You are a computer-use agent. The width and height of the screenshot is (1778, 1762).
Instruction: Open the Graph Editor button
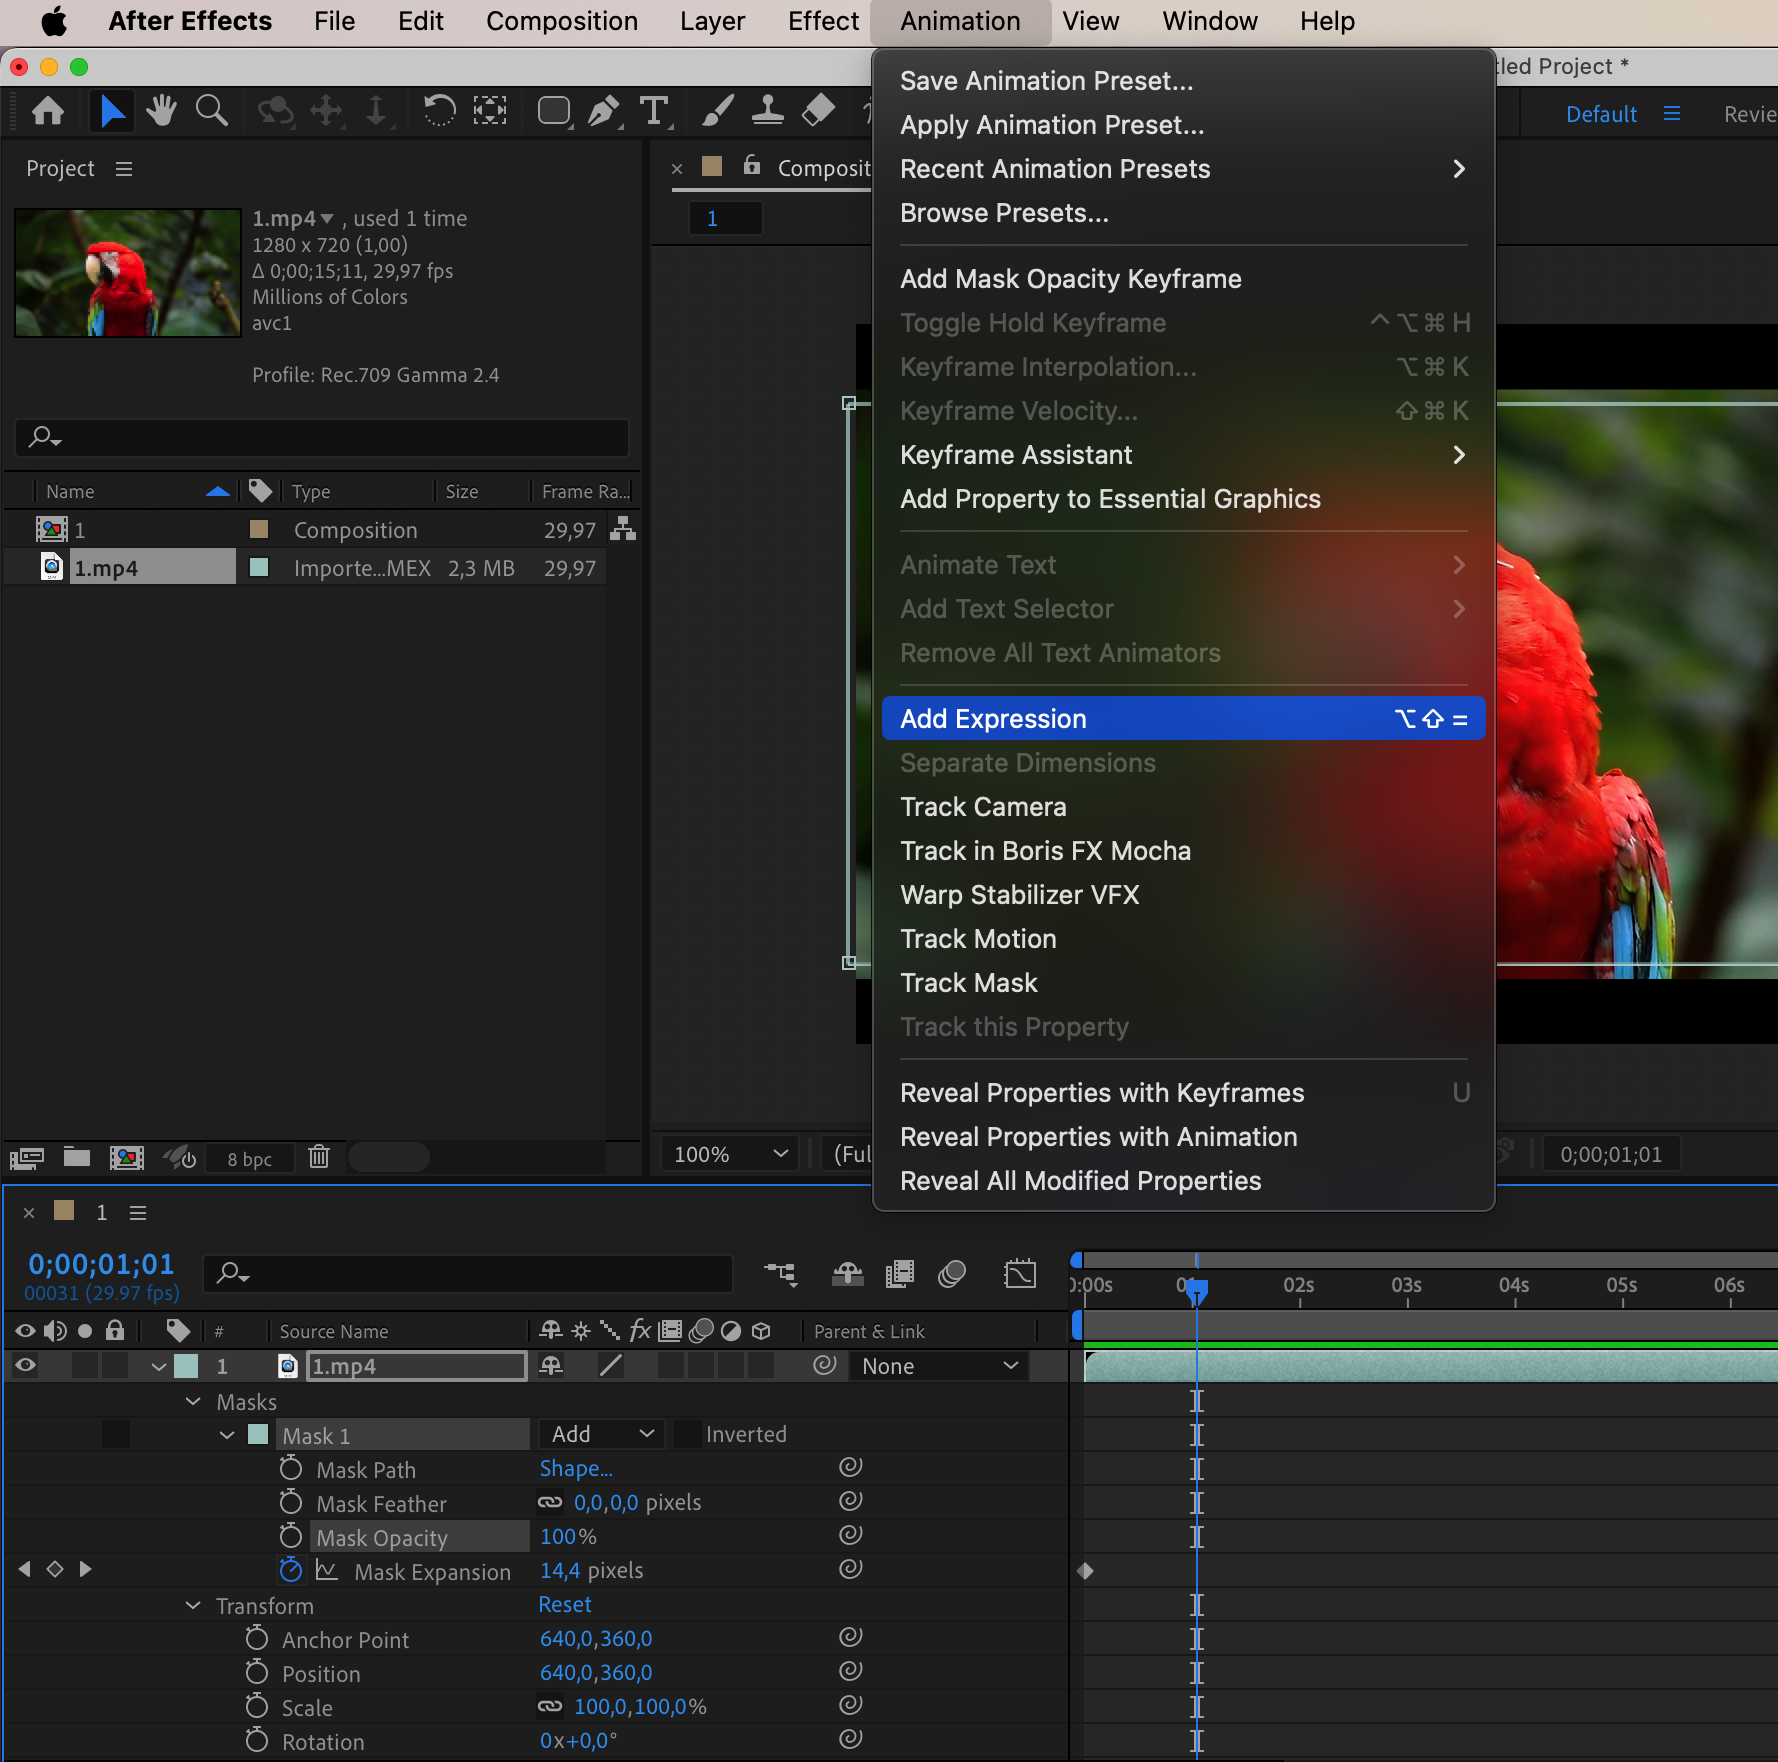1020,1273
